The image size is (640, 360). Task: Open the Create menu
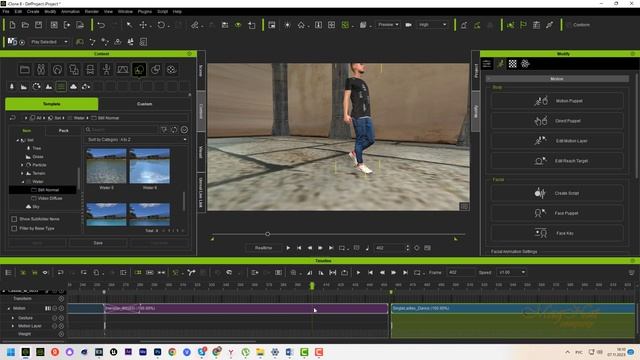tap(33, 11)
